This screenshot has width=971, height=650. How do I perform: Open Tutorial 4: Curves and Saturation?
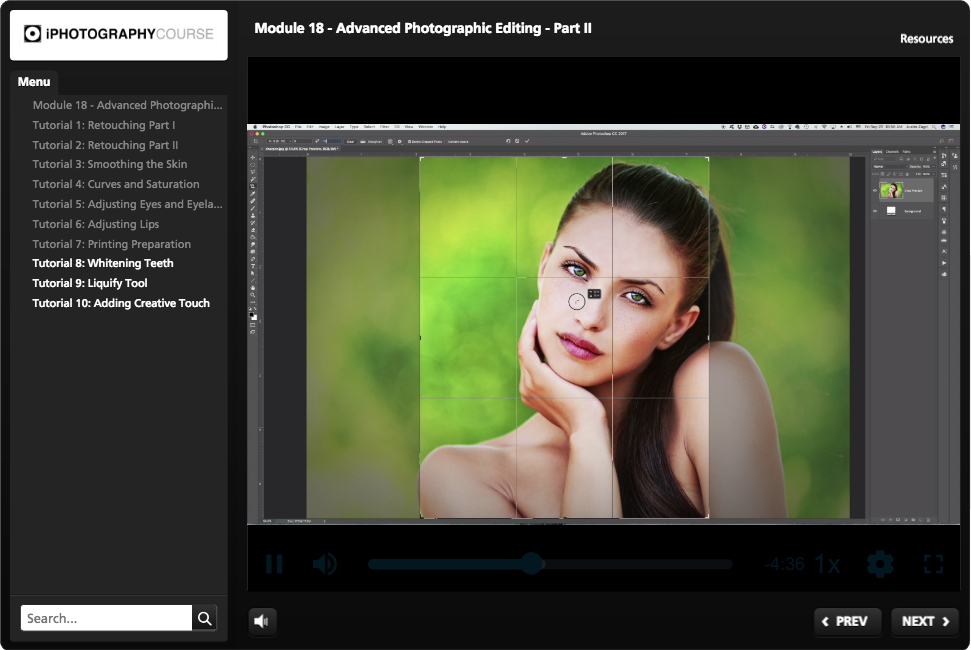click(116, 184)
